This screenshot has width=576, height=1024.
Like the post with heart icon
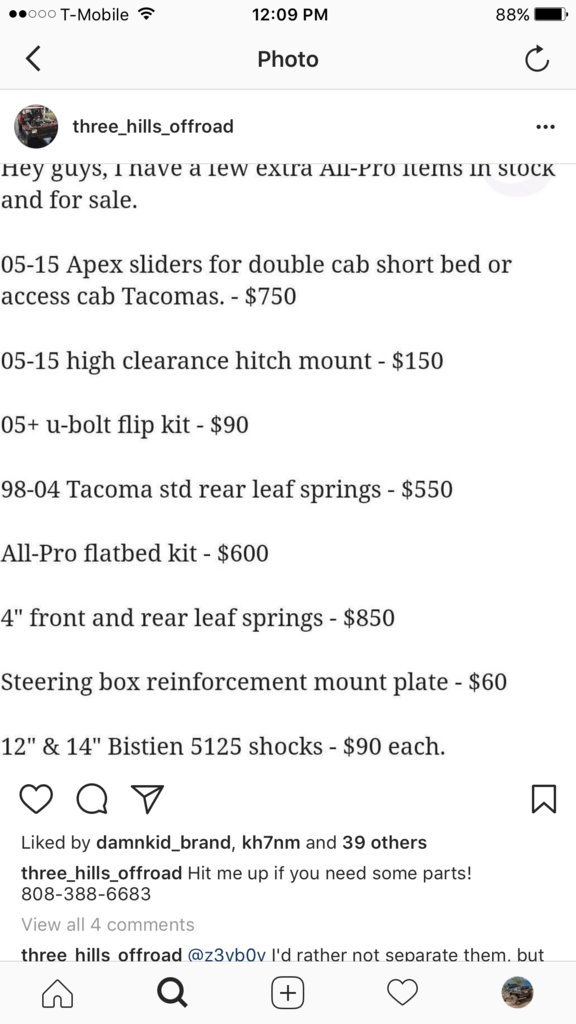click(x=36, y=799)
